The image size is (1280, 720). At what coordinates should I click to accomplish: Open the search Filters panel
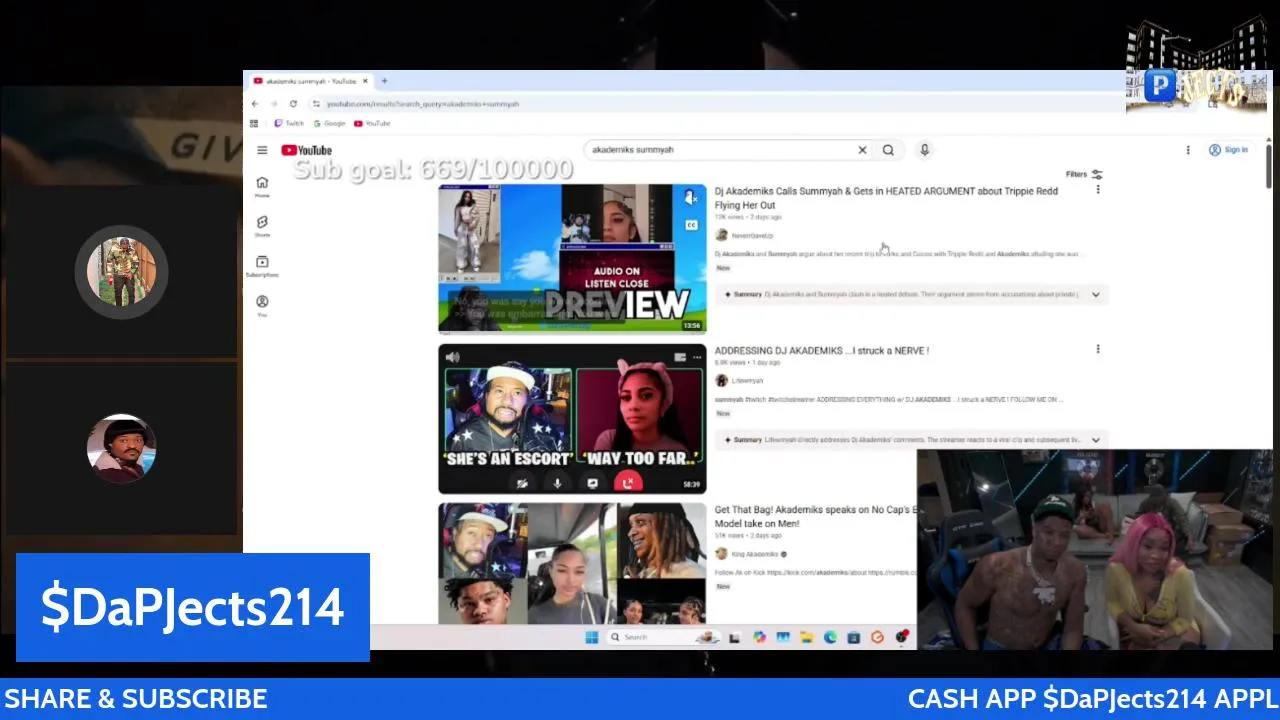click(1084, 174)
